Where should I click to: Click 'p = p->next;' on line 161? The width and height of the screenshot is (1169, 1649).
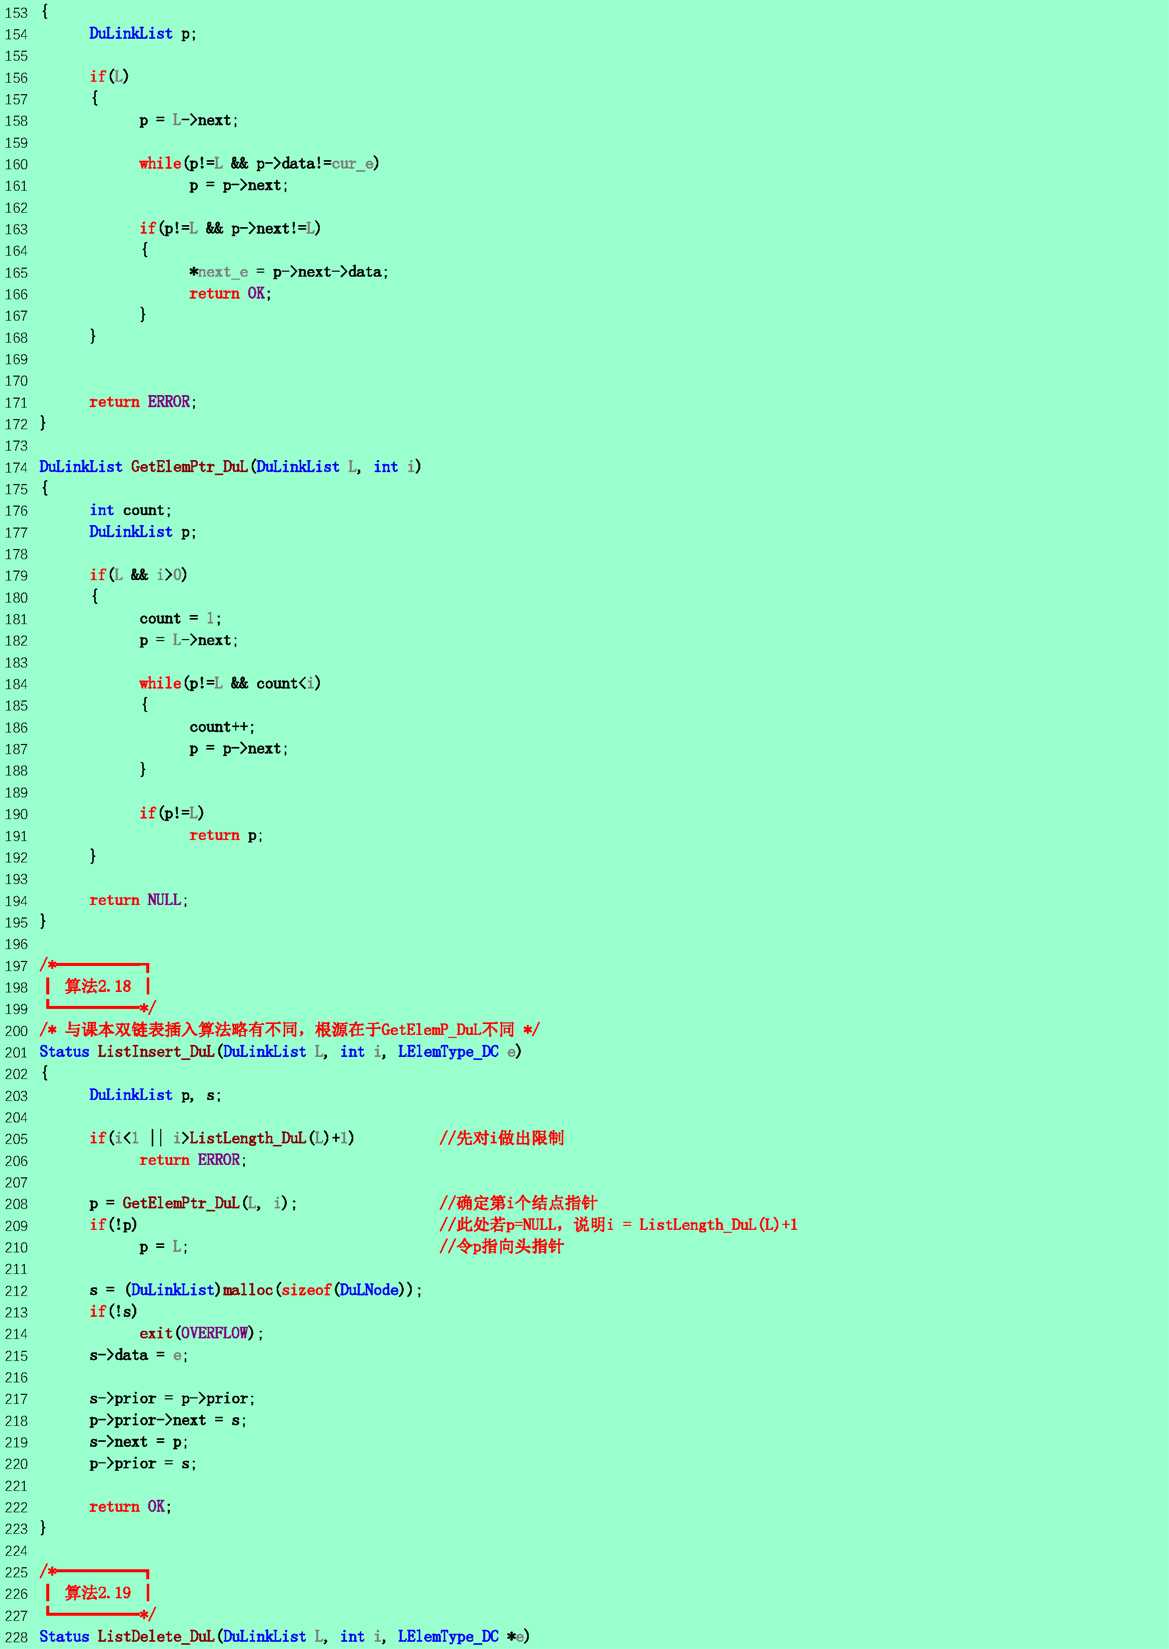click(x=239, y=185)
